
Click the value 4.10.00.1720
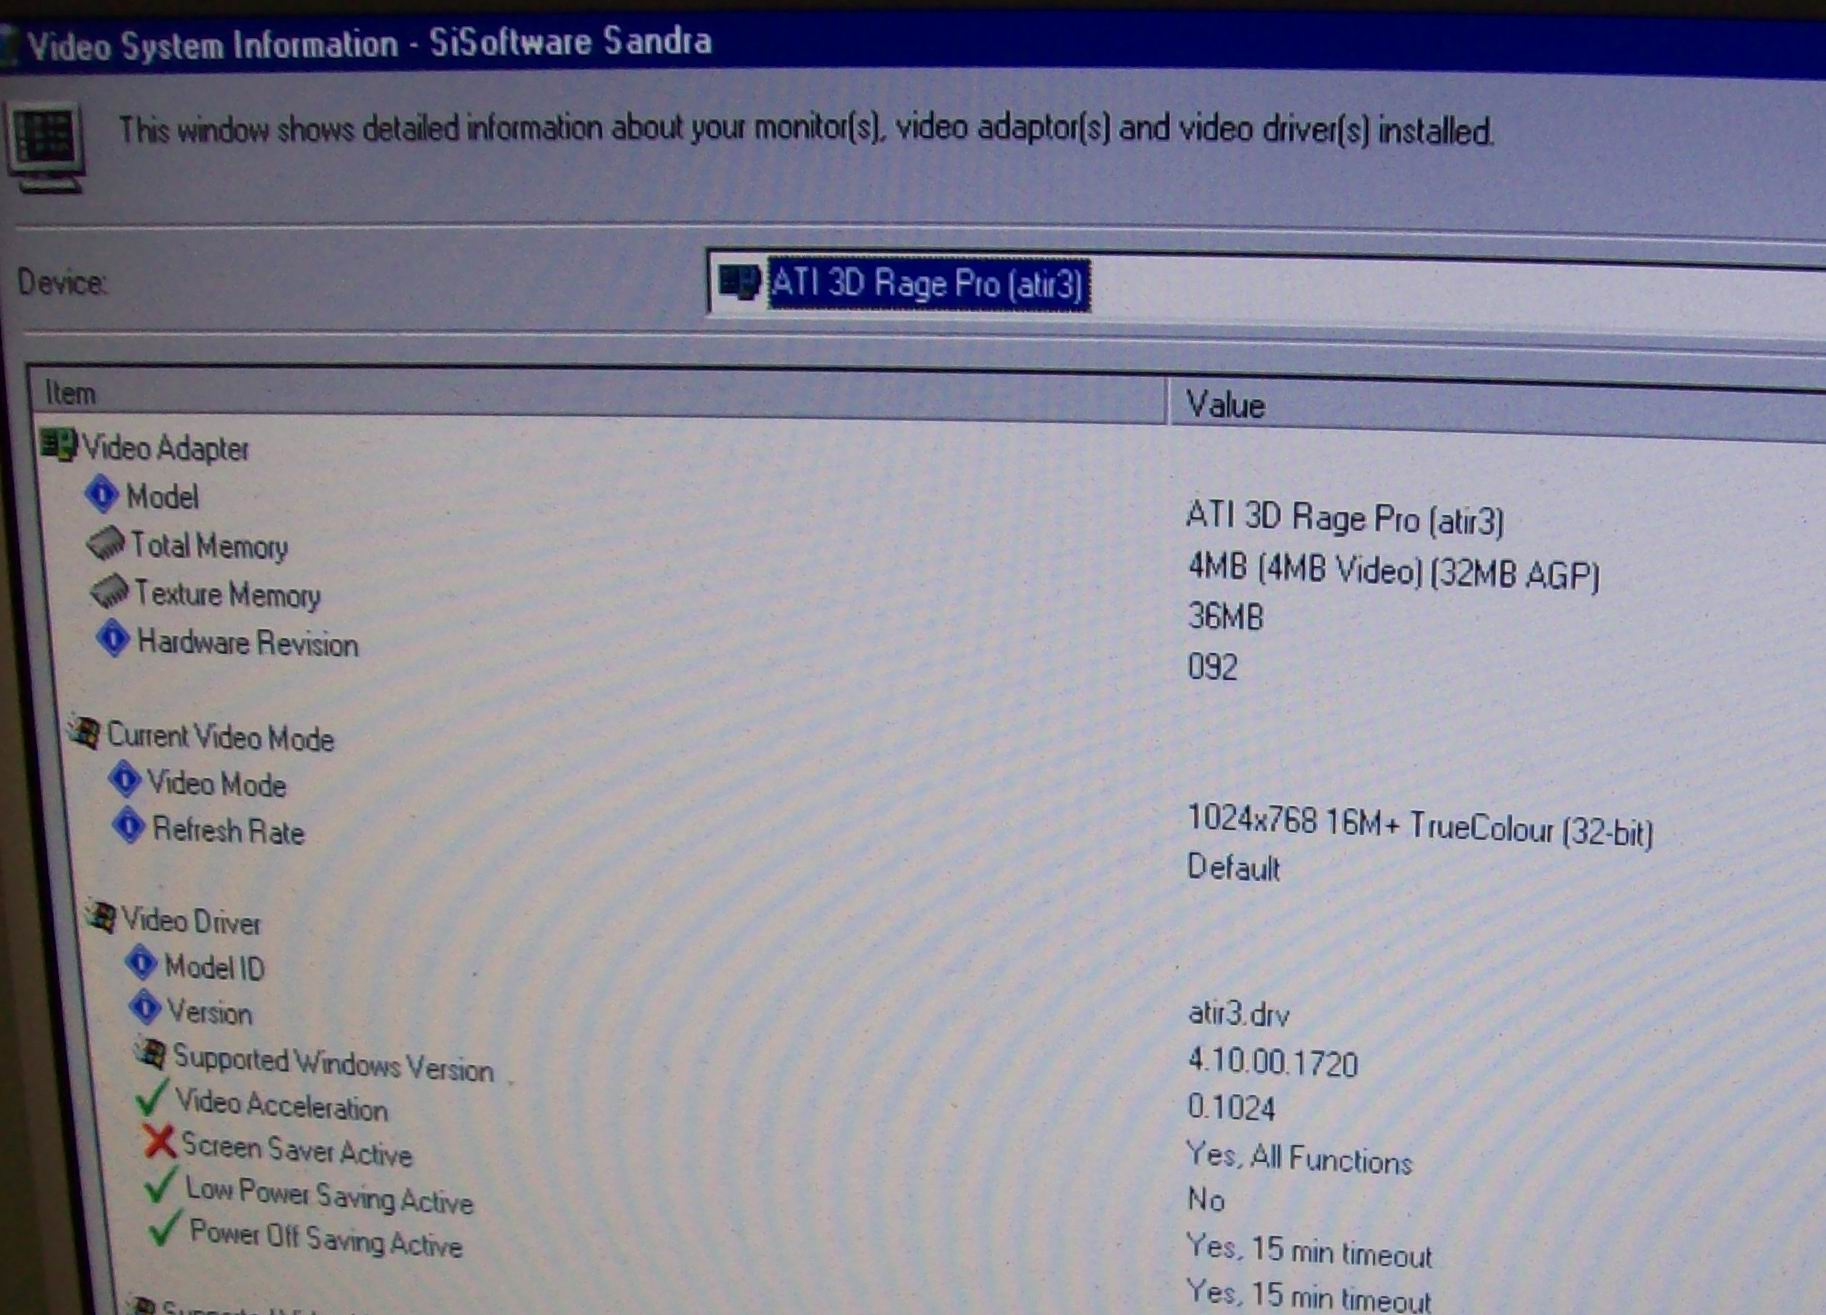point(1273,1062)
